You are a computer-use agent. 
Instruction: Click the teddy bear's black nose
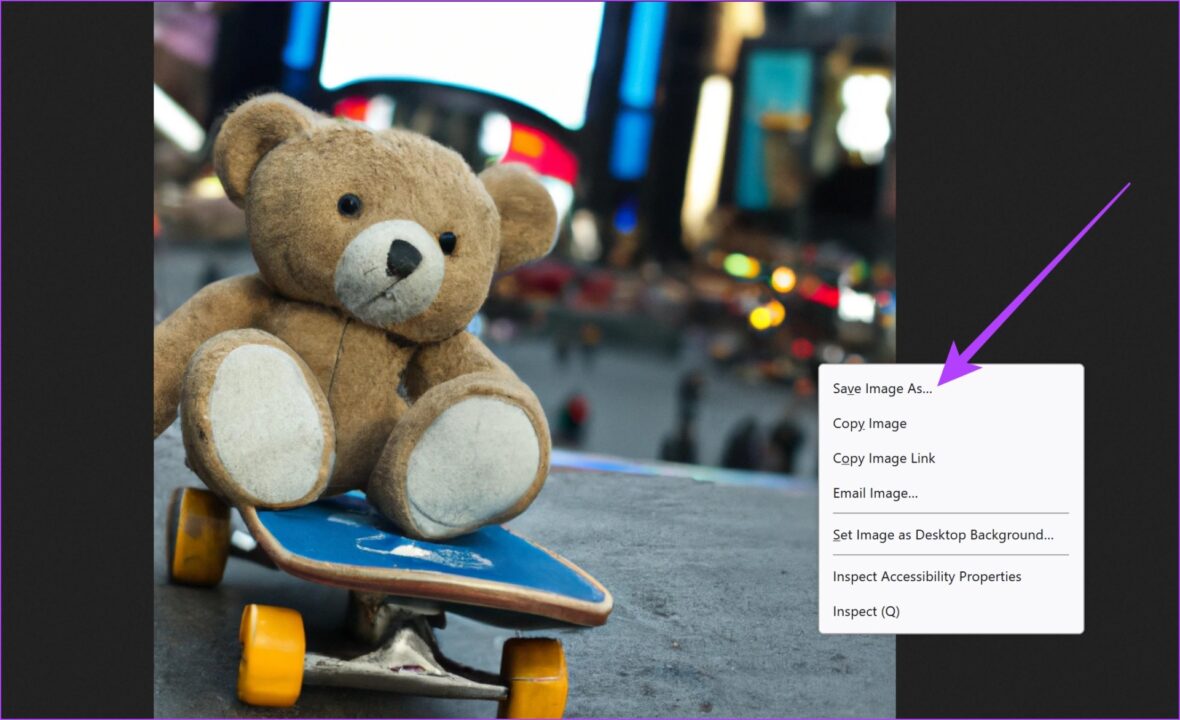(403, 258)
